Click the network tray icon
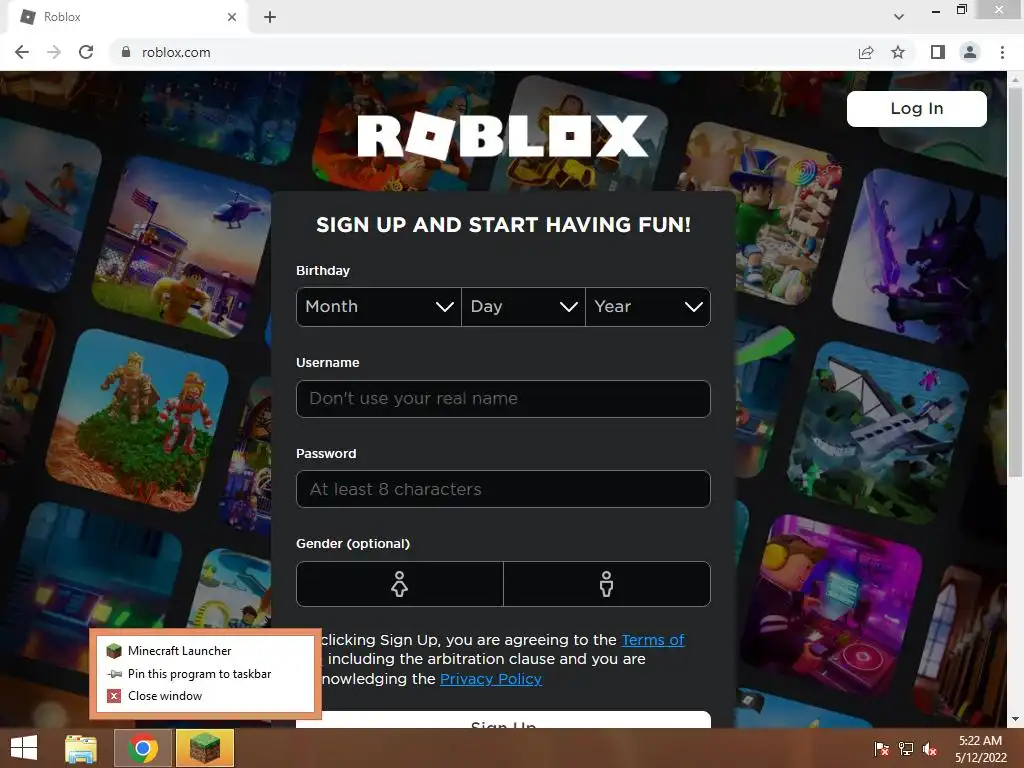 coord(906,749)
